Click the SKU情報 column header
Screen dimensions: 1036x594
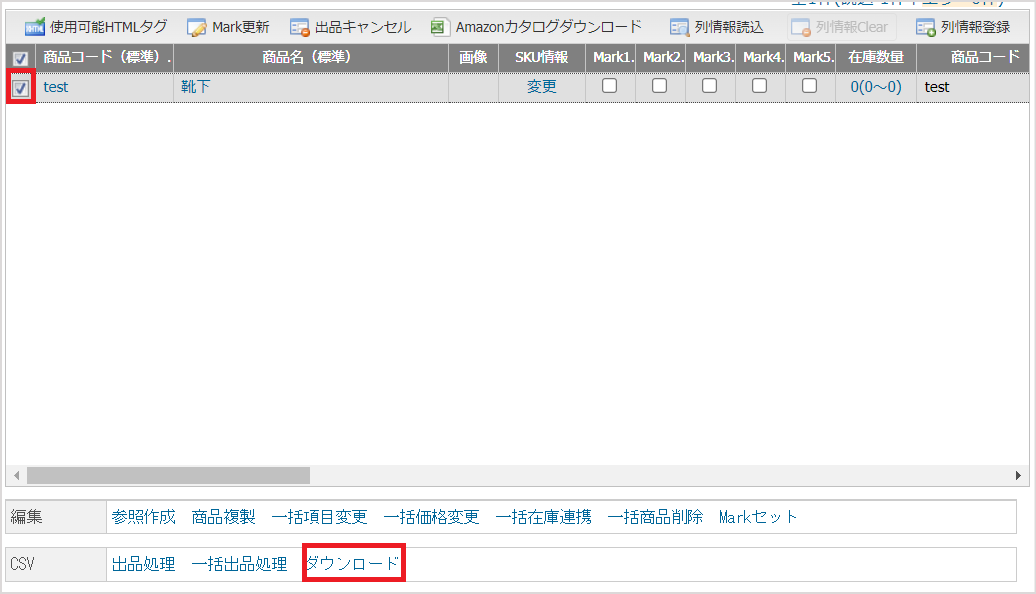pyautogui.click(x=542, y=57)
